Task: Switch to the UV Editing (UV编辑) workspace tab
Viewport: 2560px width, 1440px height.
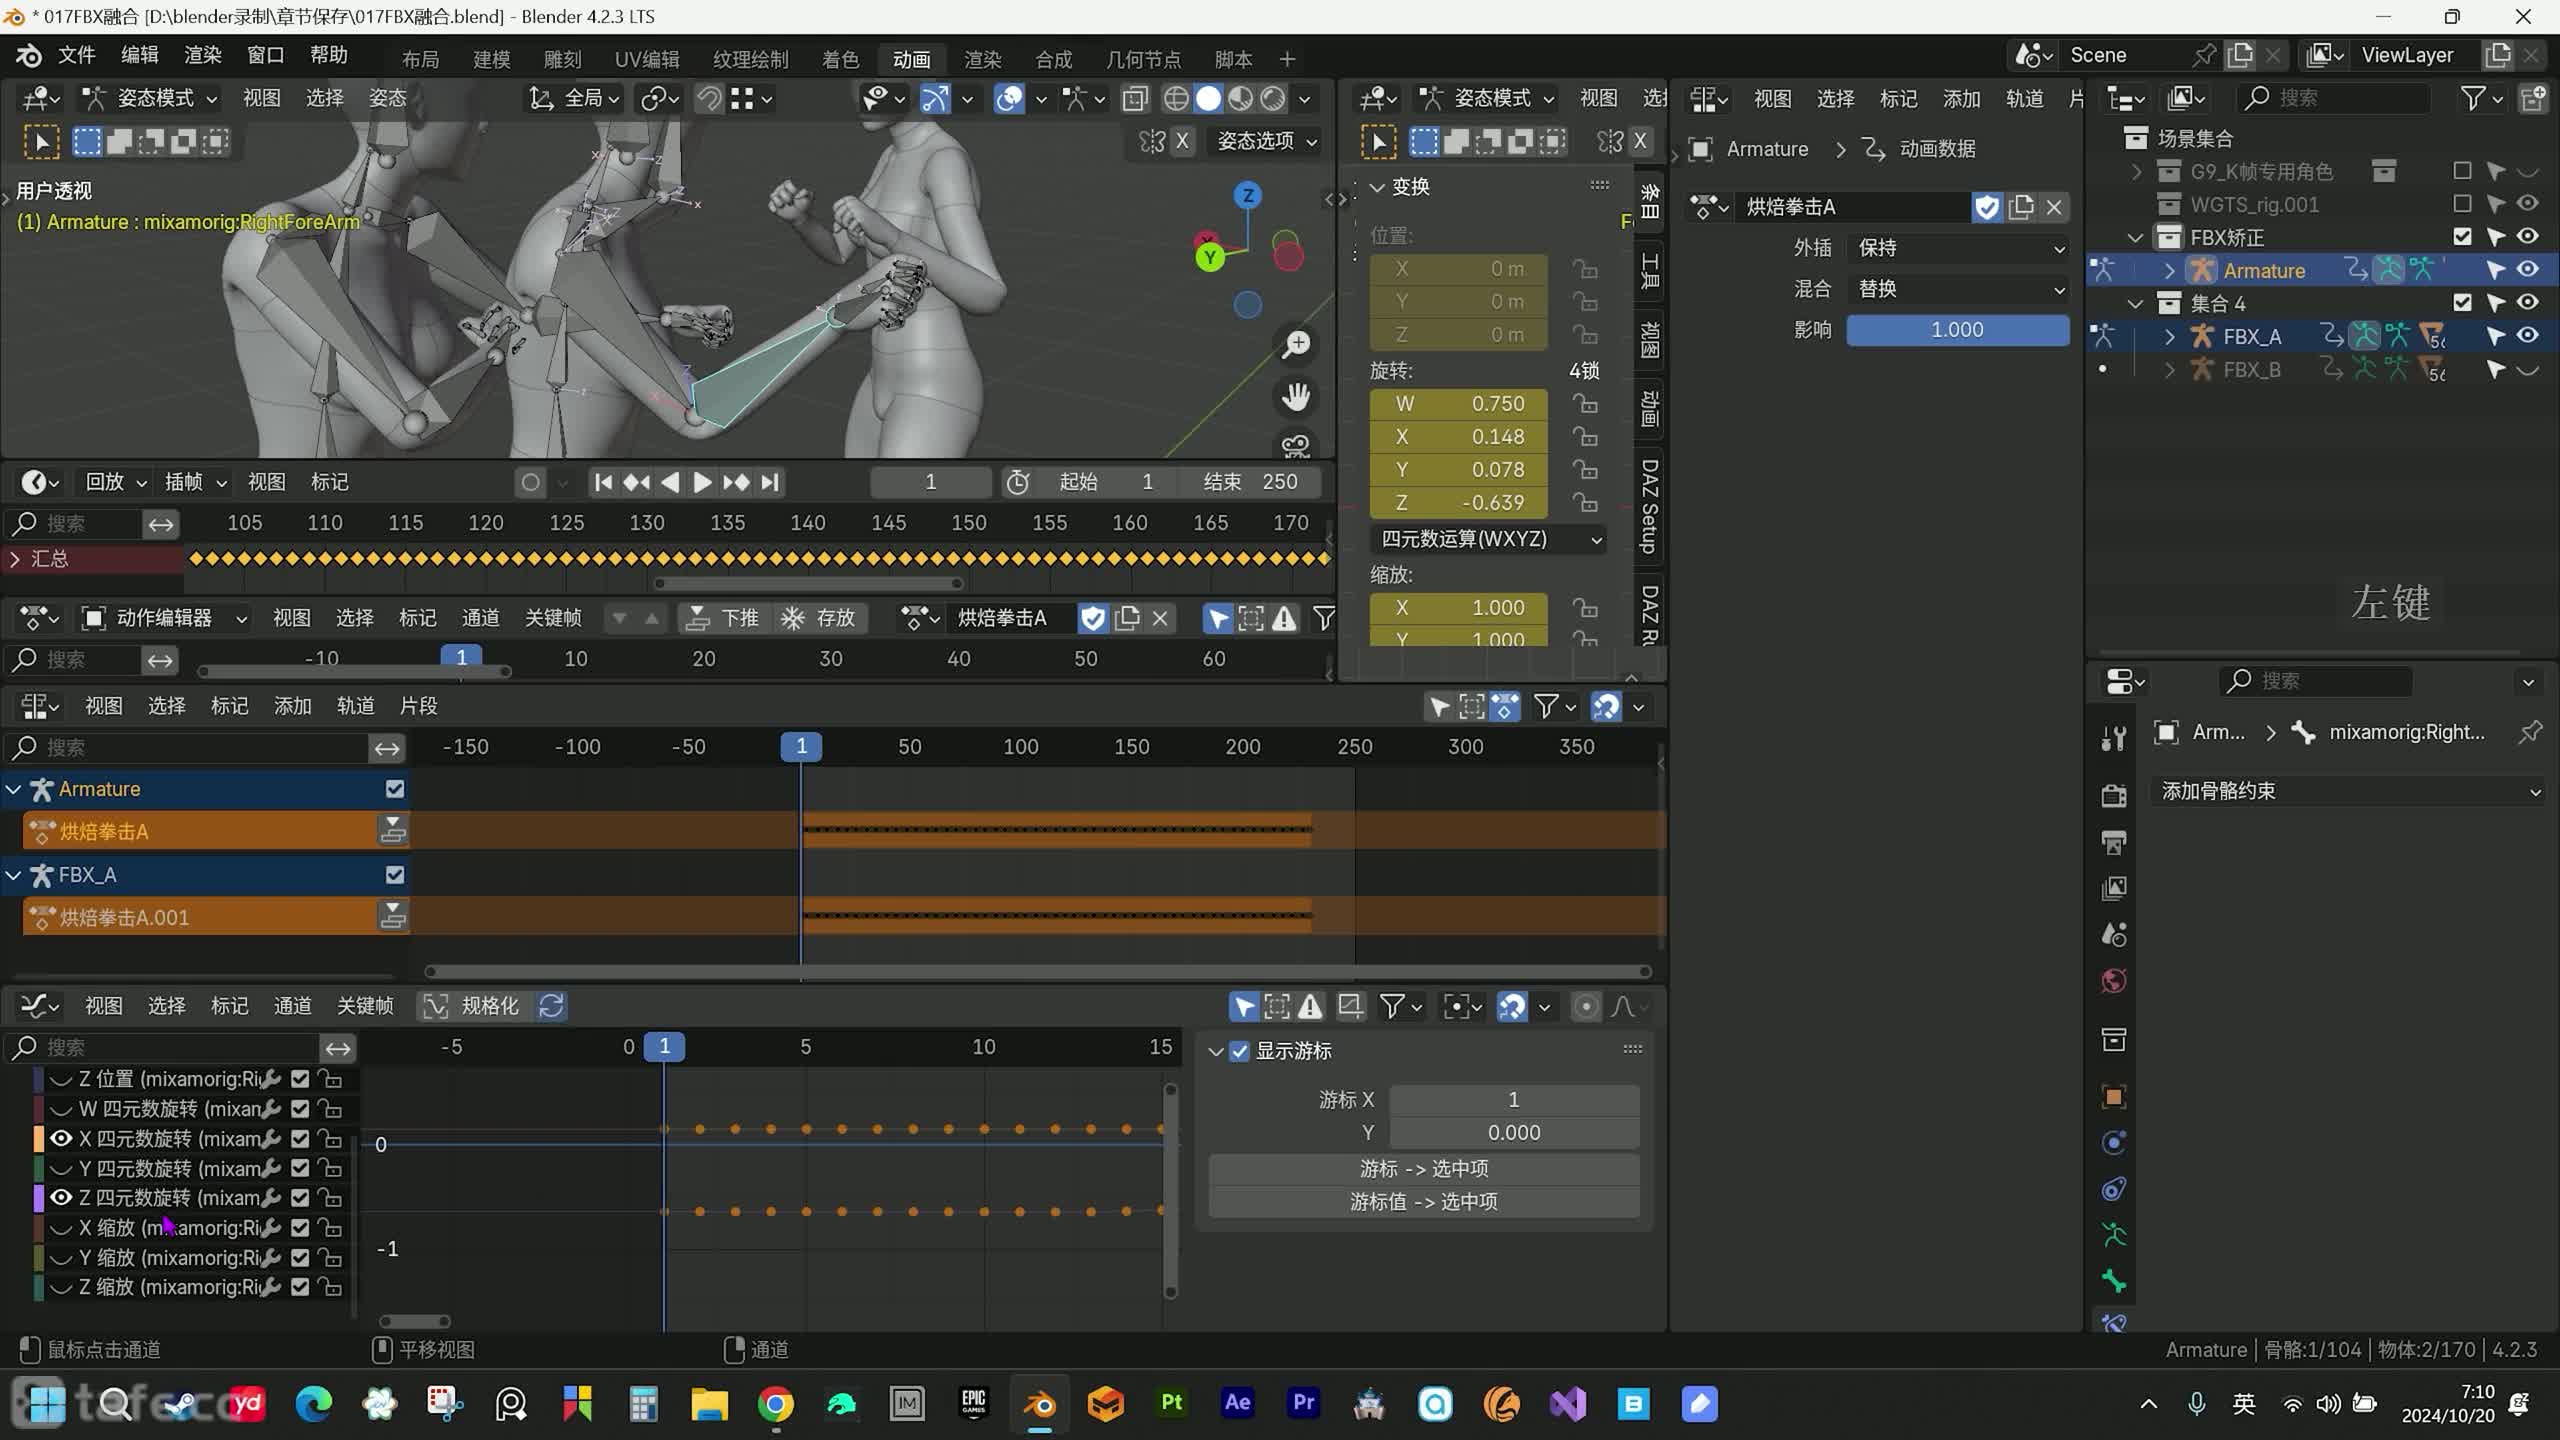Action: point(647,59)
